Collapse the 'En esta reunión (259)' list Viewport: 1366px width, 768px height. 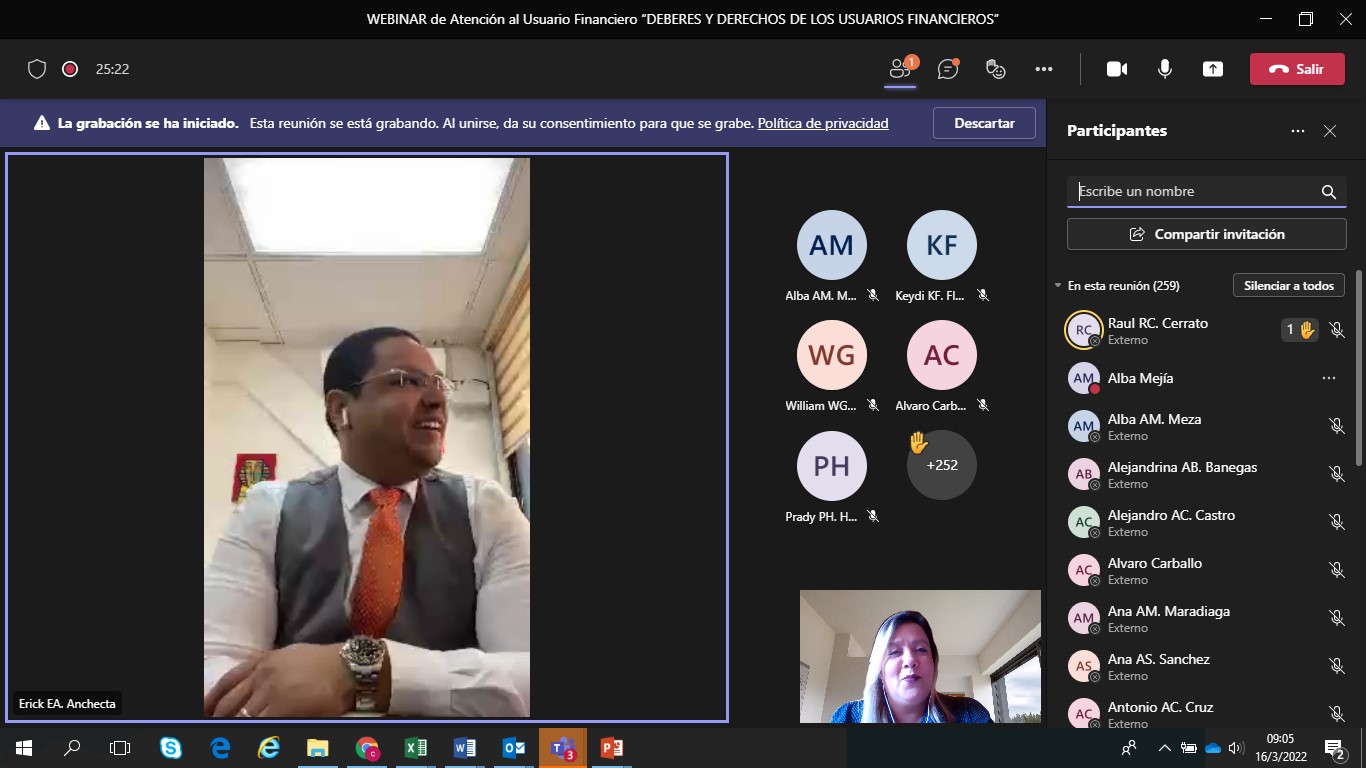pyautogui.click(x=1058, y=286)
